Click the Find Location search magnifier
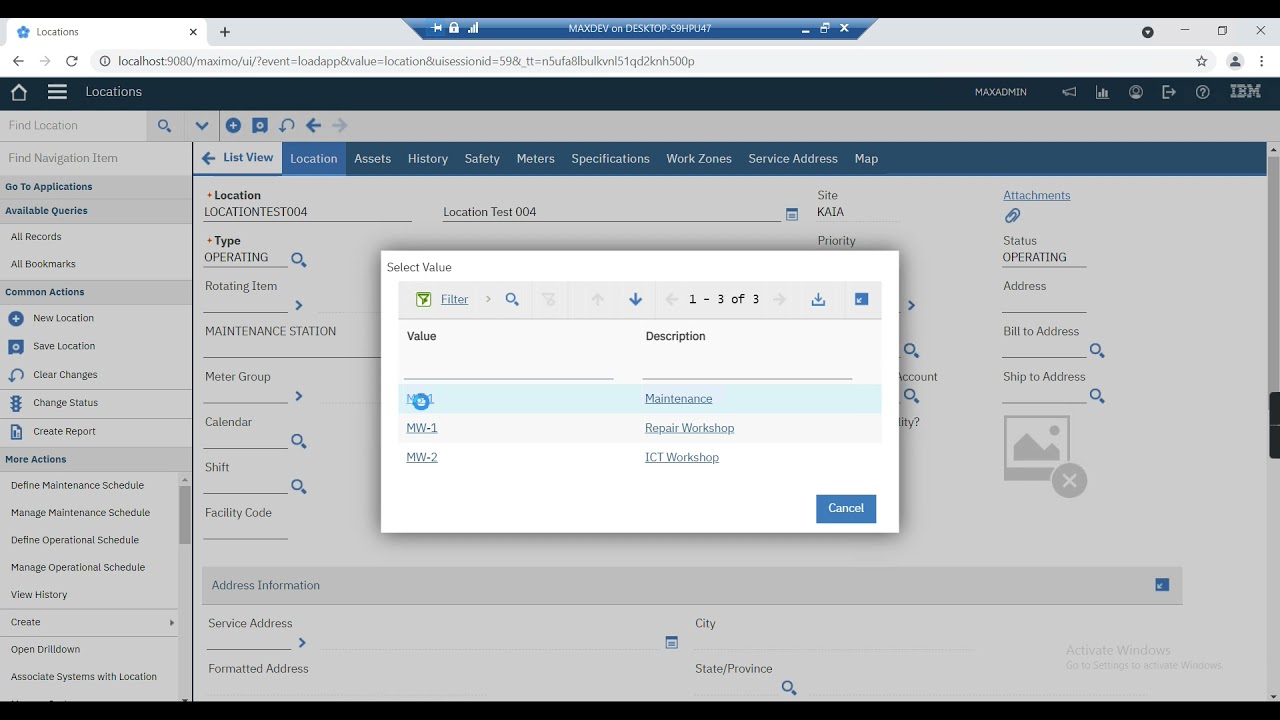This screenshot has height=720, width=1280. pos(165,126)
